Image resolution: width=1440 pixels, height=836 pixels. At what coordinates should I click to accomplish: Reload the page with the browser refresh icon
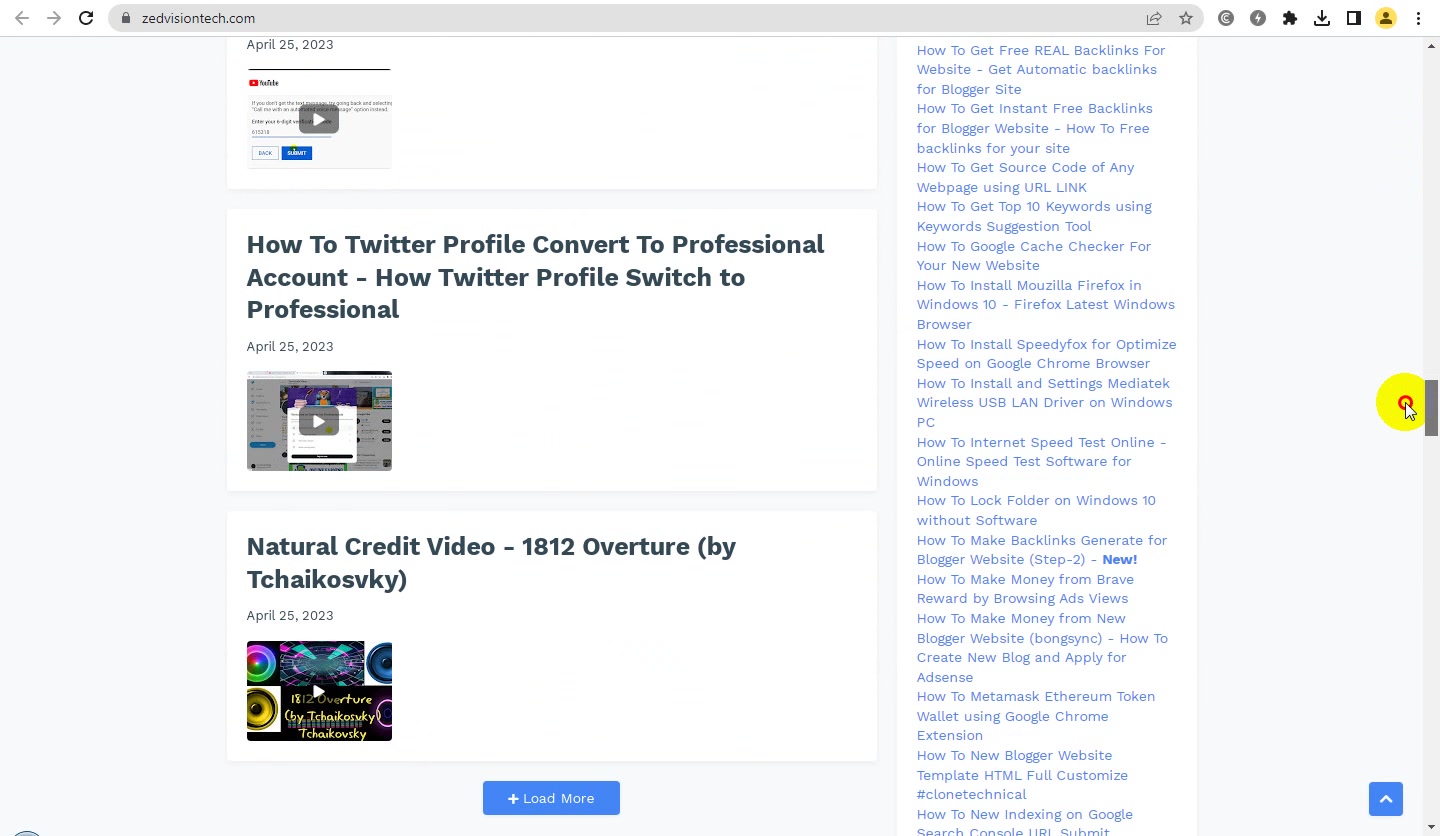(86, 18)
